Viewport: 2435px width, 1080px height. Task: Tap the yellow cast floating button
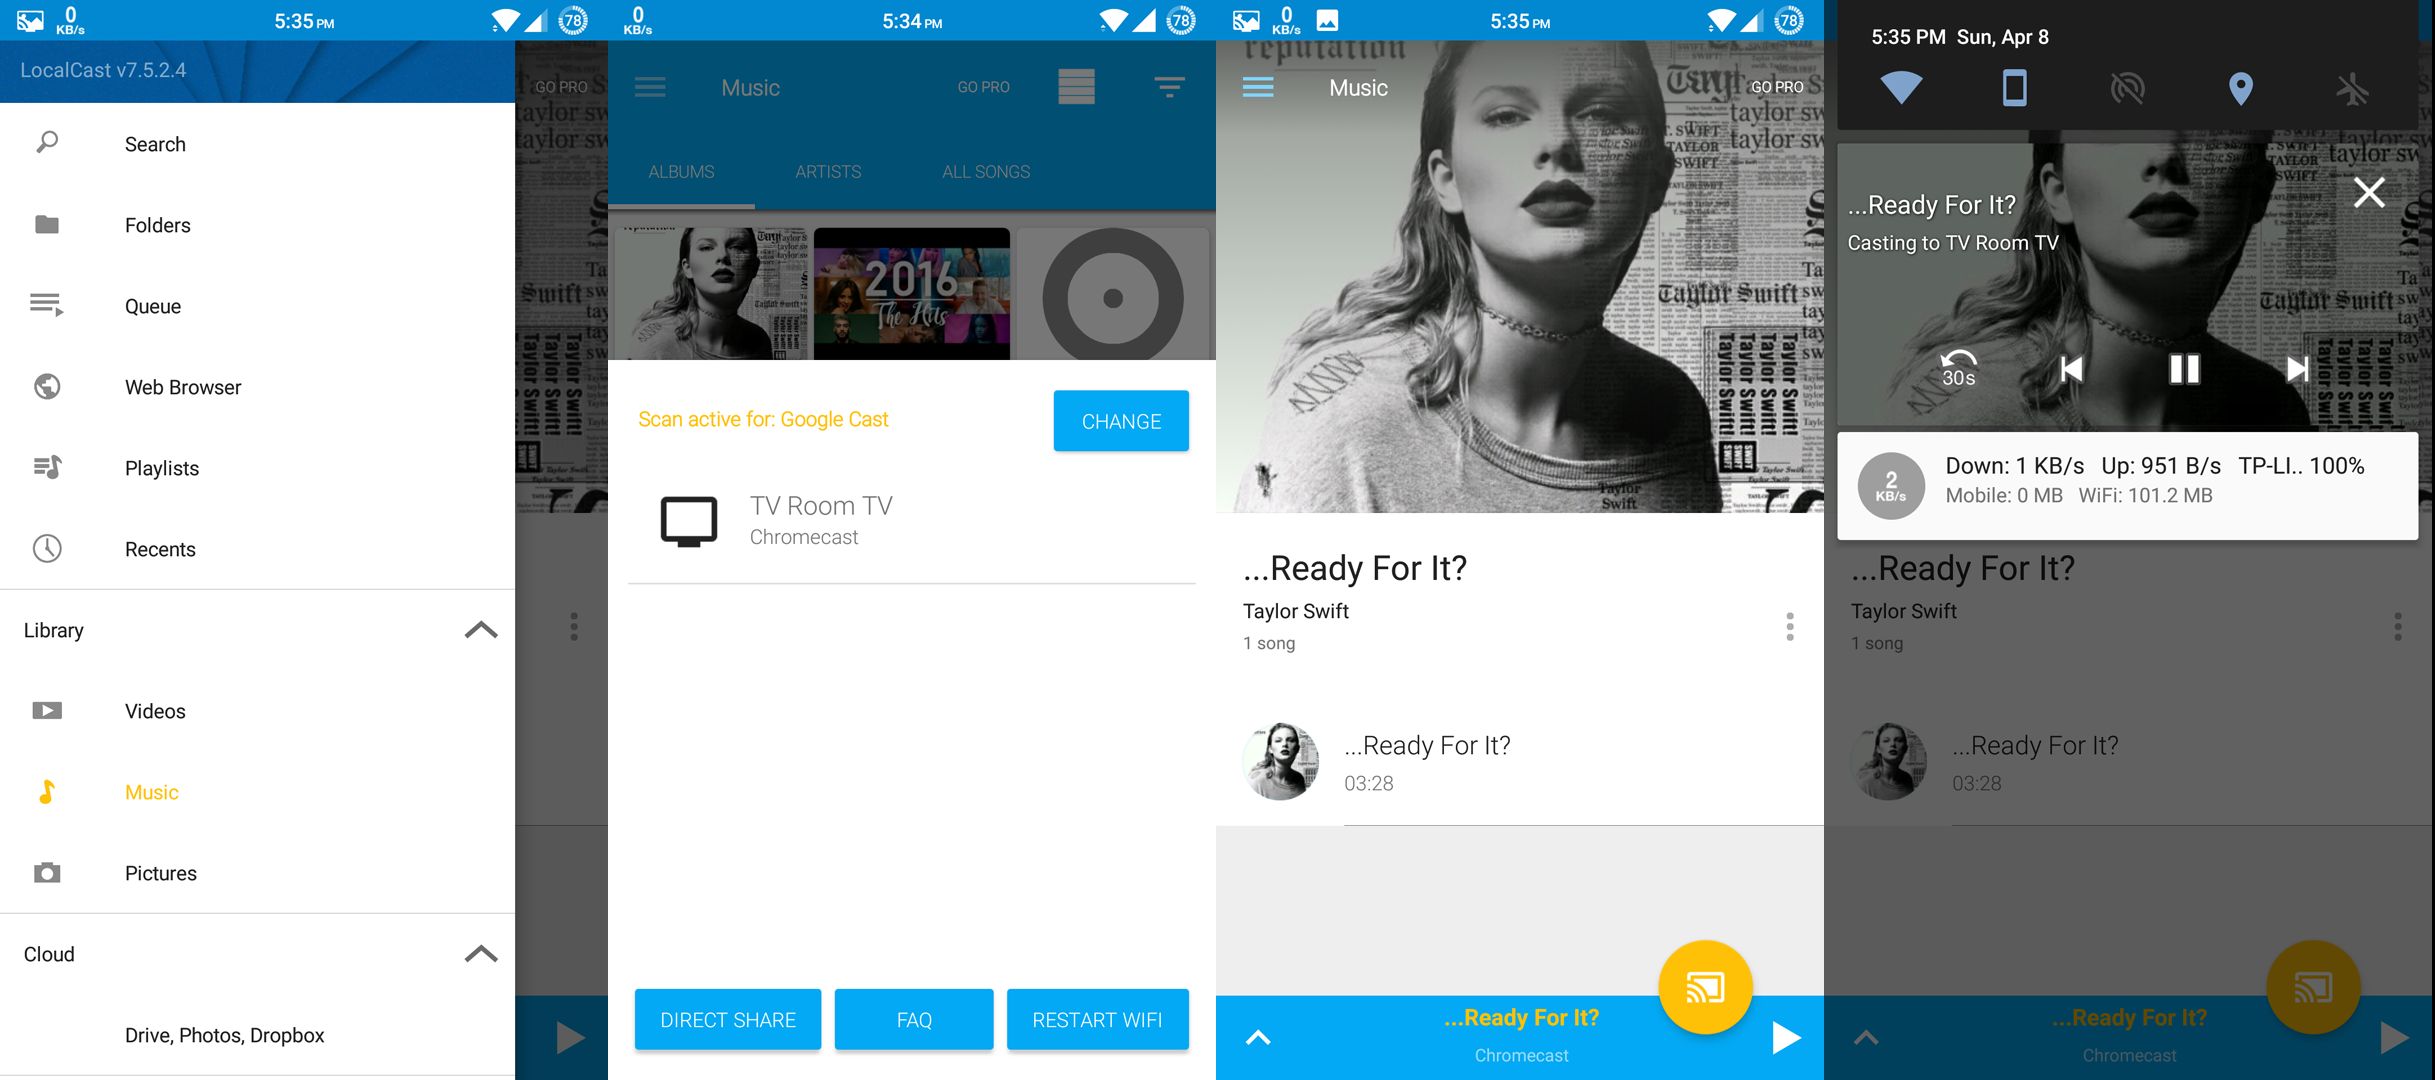1705,988
